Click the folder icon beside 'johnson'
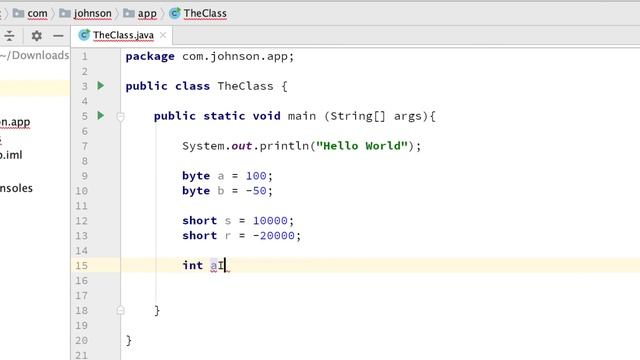640x360 pixels. pyautogui.click(x=65, y=13)
